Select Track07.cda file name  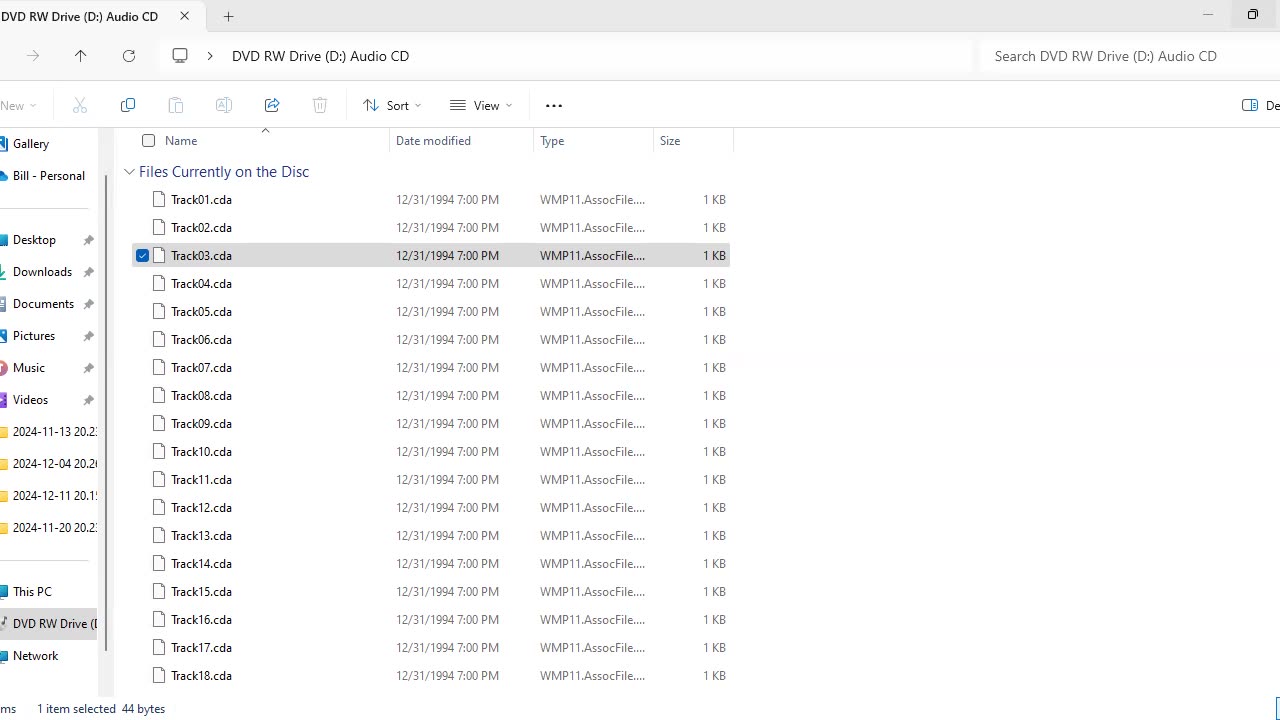(x=201, y=368)
